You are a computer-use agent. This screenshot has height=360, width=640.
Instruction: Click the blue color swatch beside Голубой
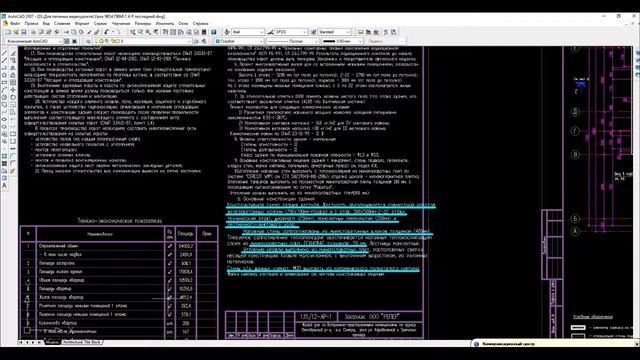(x=218, y=41)
